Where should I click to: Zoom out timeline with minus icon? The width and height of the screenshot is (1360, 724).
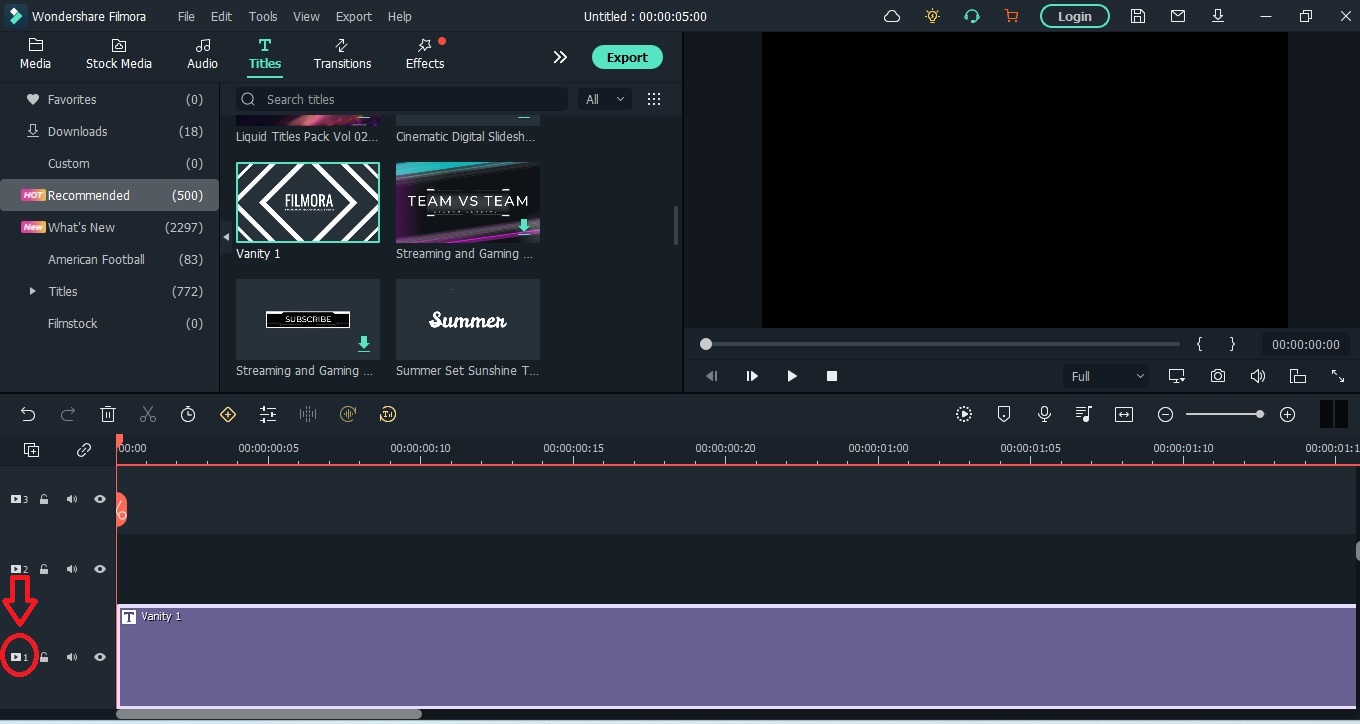point(1165,414)
